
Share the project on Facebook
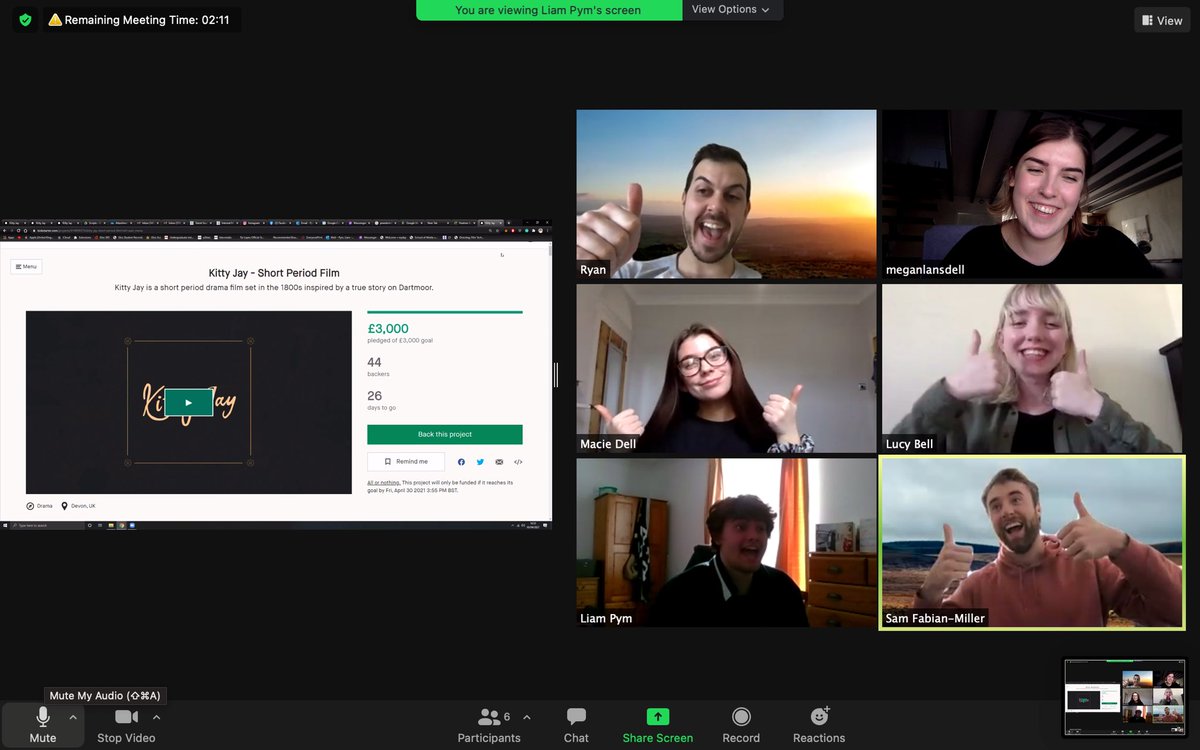click(461, 462)
